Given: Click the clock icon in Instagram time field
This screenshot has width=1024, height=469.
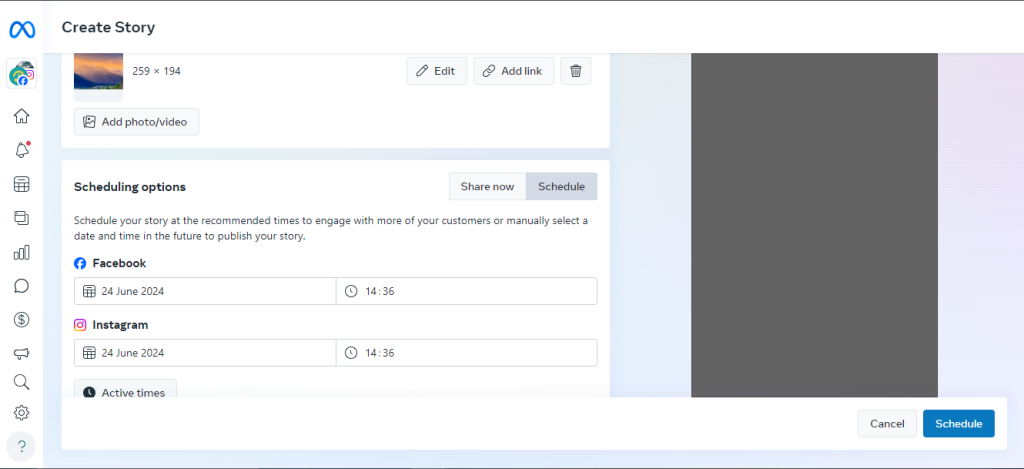Looking at the screenshot, I should 351,353.
